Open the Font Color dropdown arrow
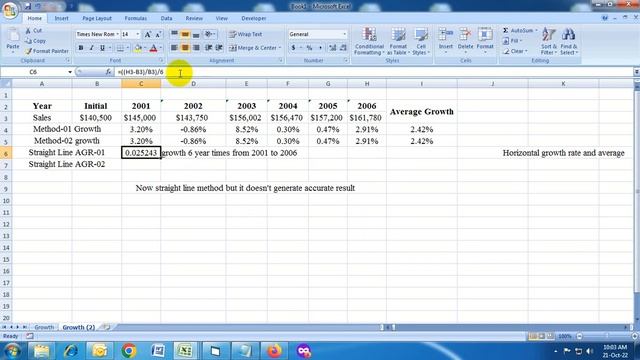Image resolution: width=640 pixels, height=360 pixels. (161, 48)
